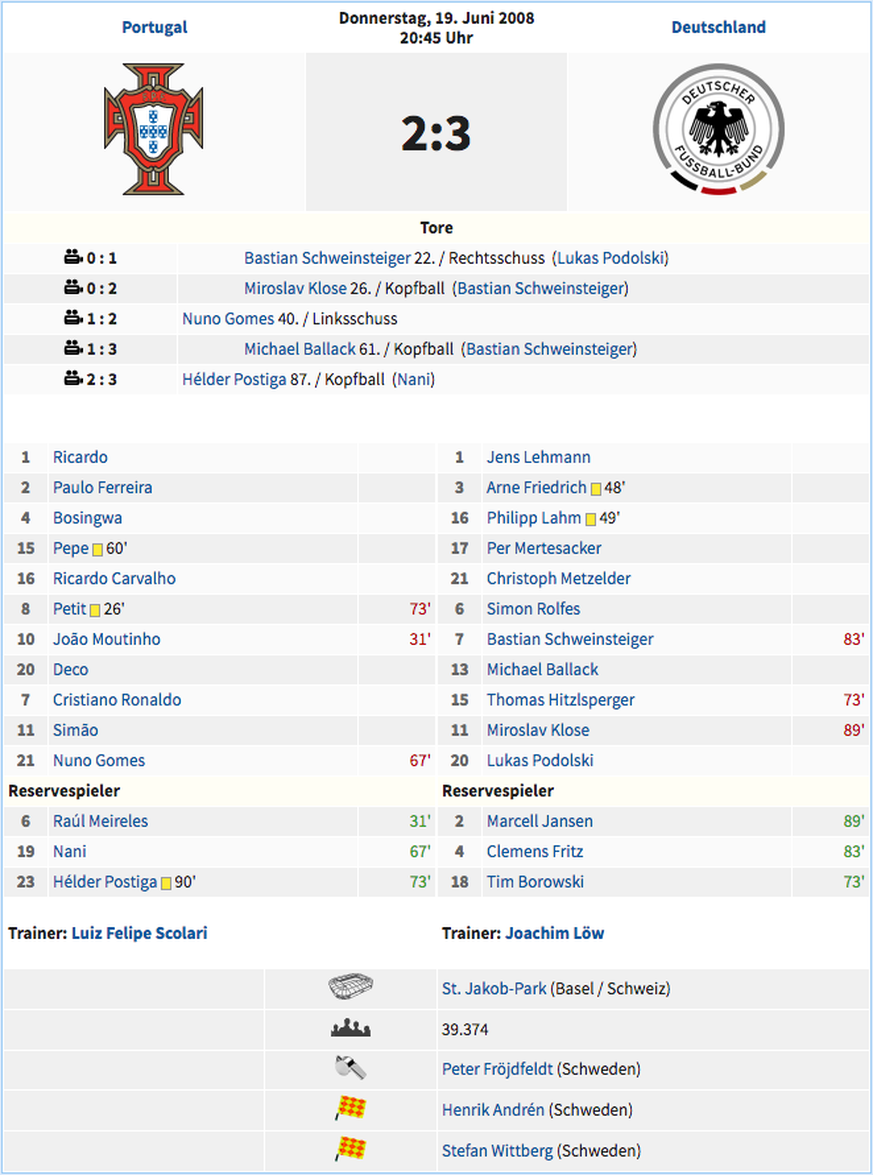Open the Deutschland team link in header
This screenshot has width=873, height=1175.
(718, 27)
